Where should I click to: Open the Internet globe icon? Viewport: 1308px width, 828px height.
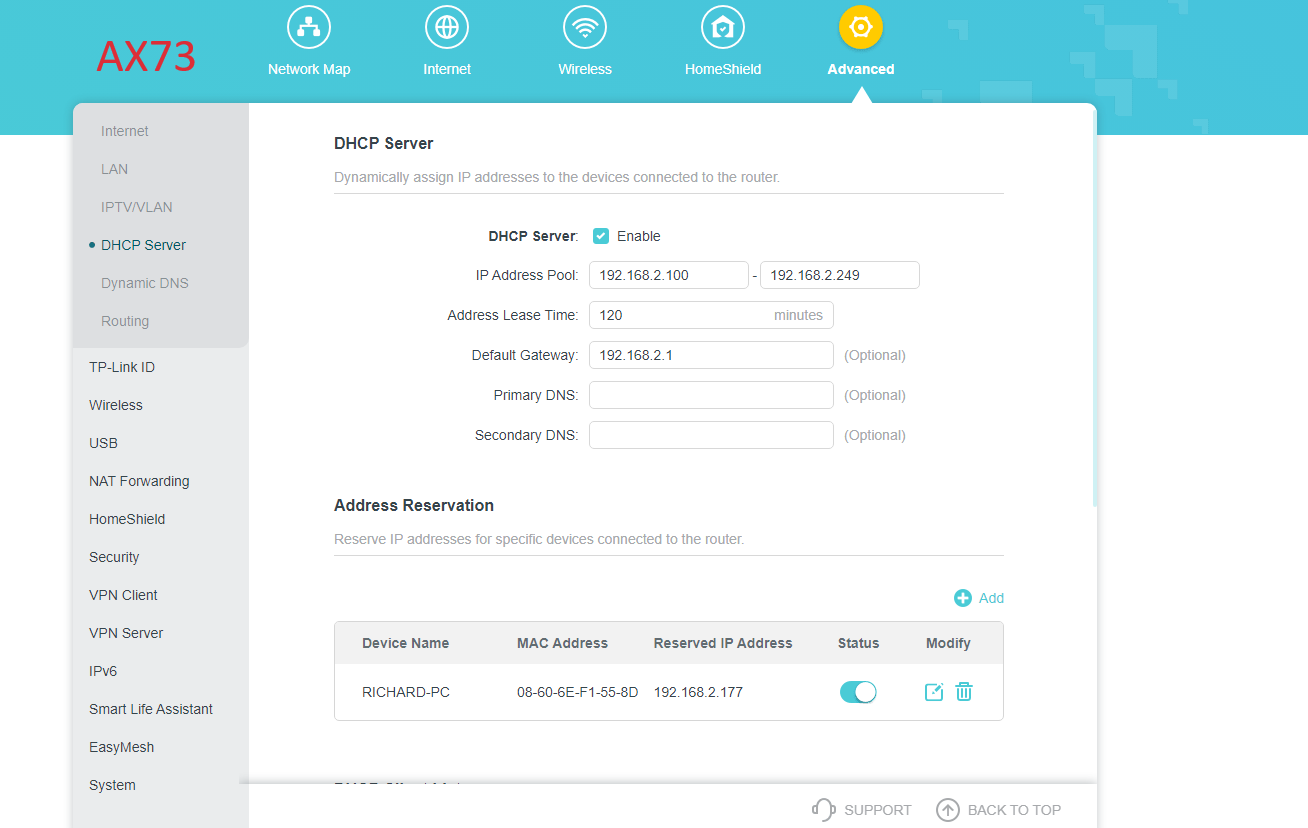point(447,27)
